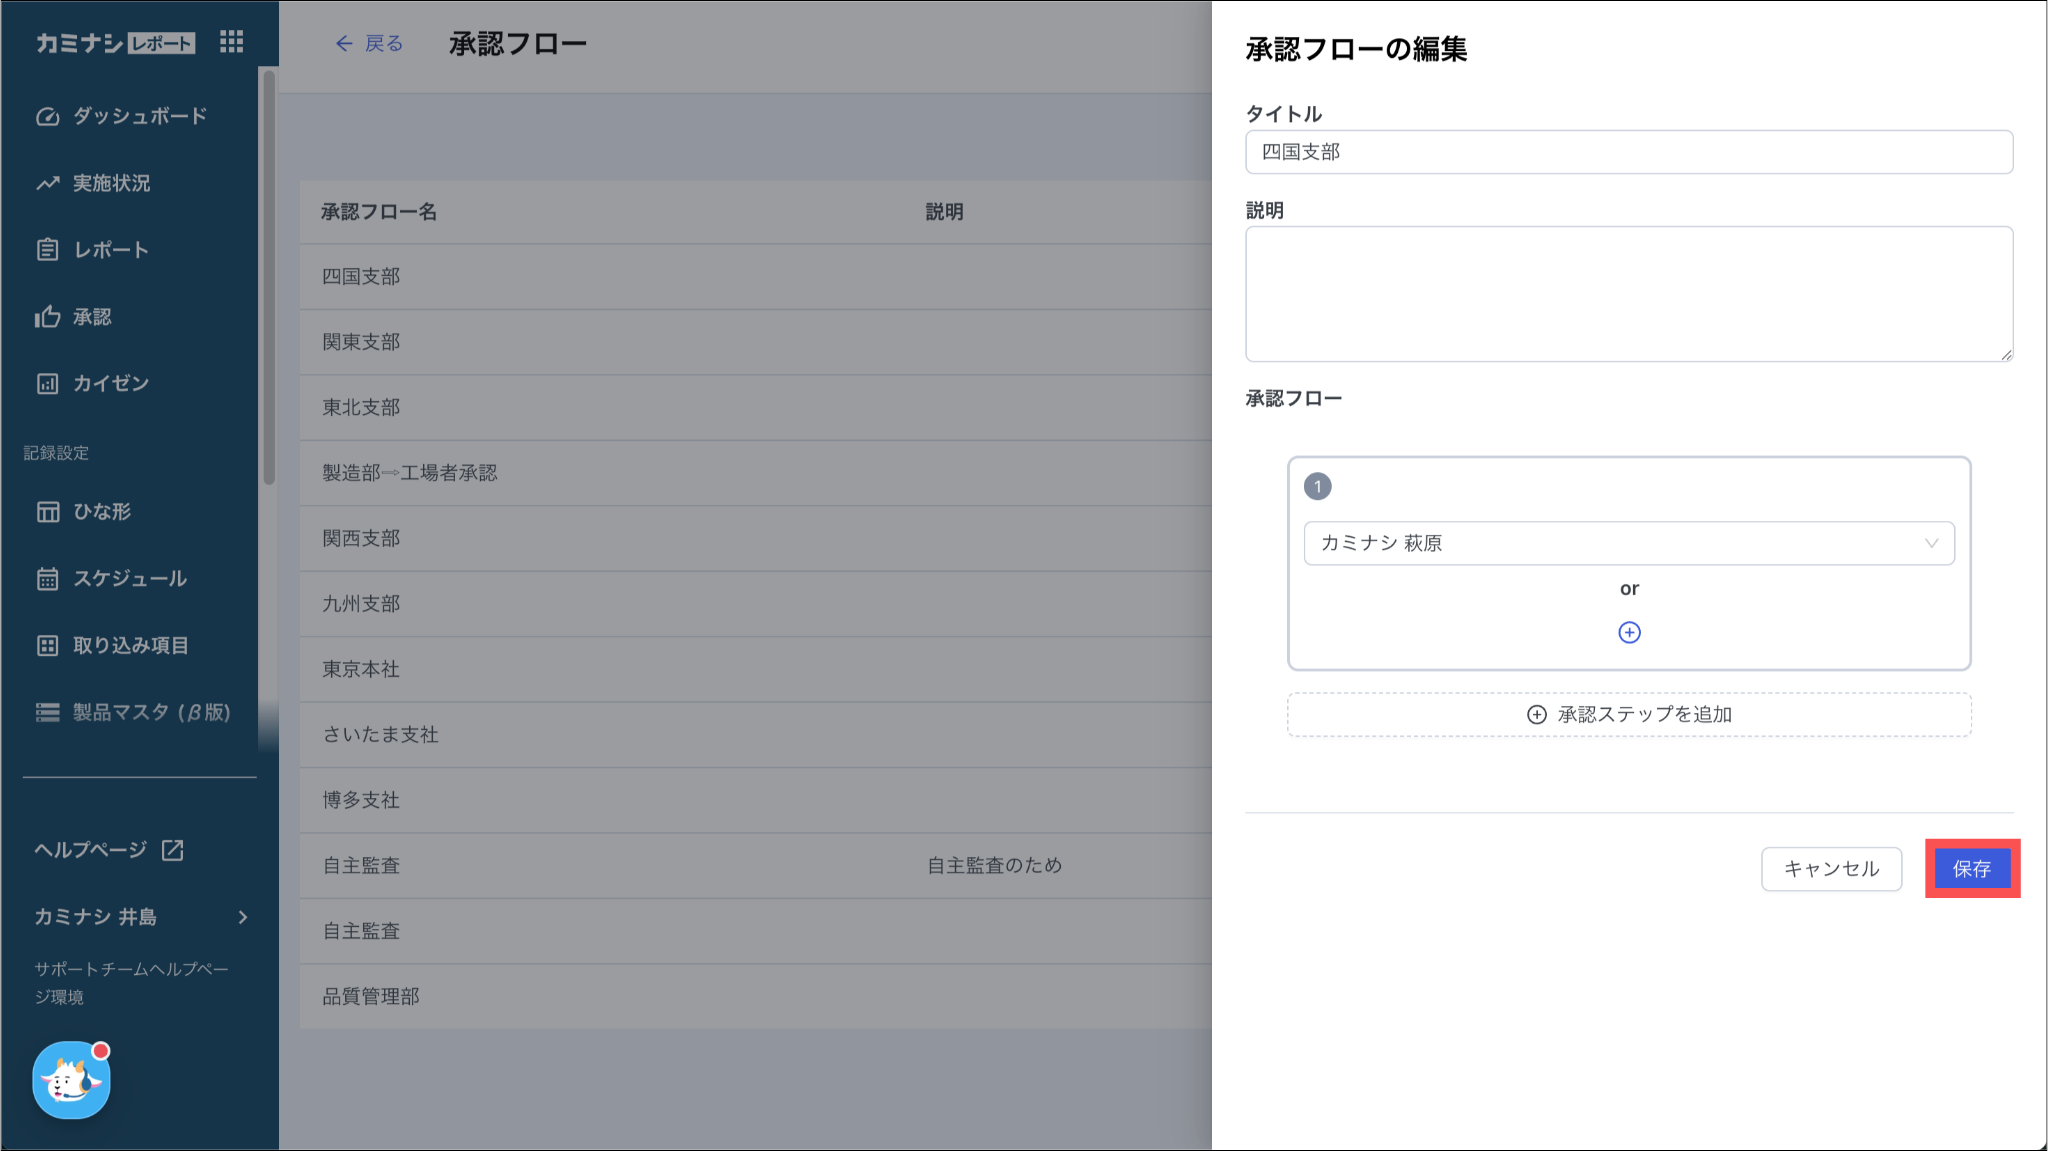Click 承認ステップを追加 button

point(1629,714)
